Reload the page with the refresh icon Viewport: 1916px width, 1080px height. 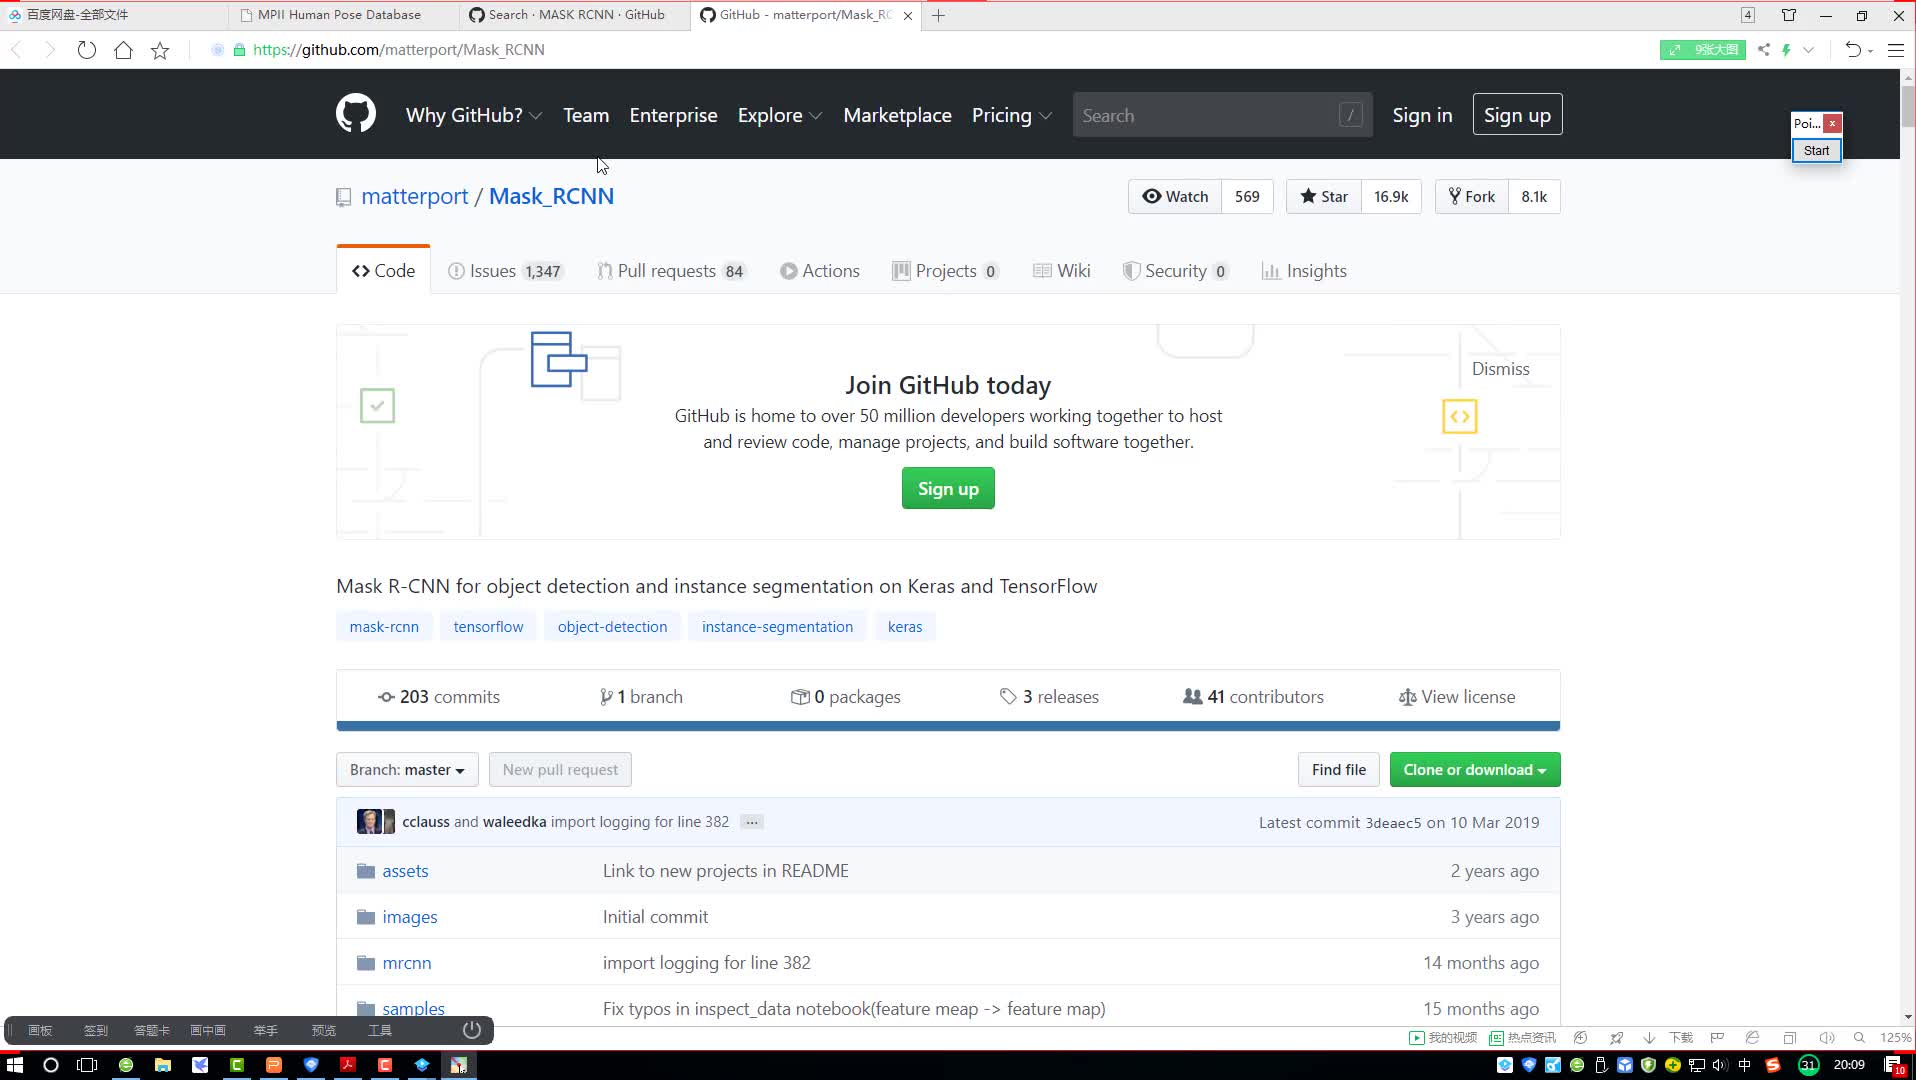pyautogui.click(x=87, y=50)
